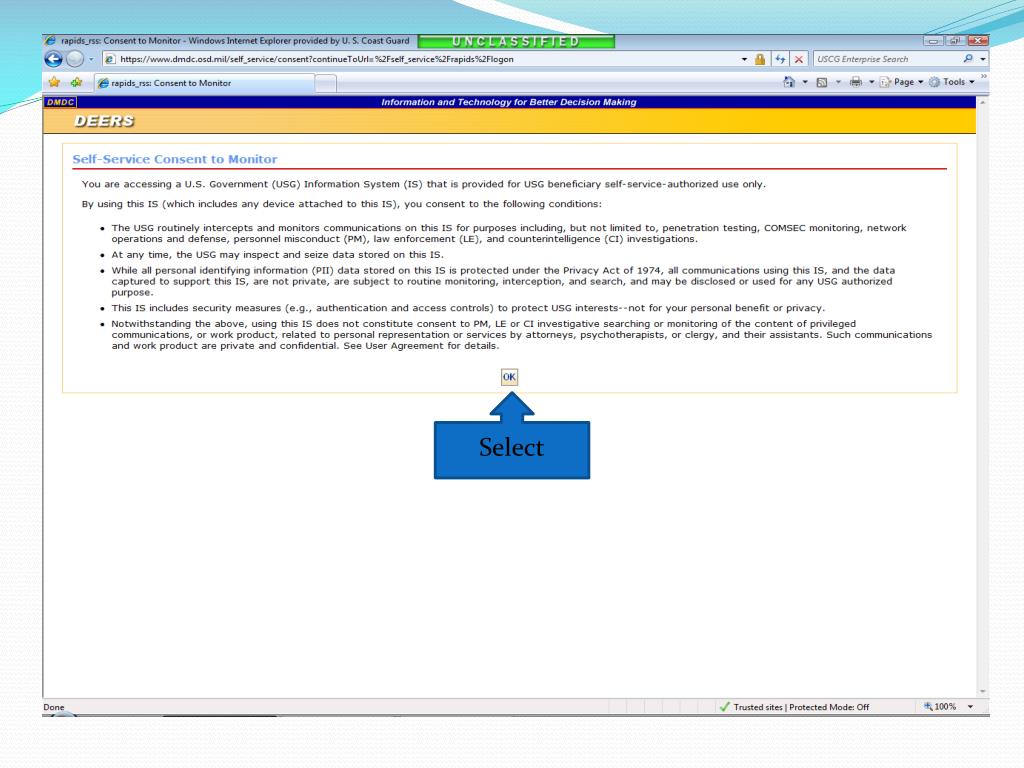Expand the zoom level dropdown arrow

coord(970,707)
